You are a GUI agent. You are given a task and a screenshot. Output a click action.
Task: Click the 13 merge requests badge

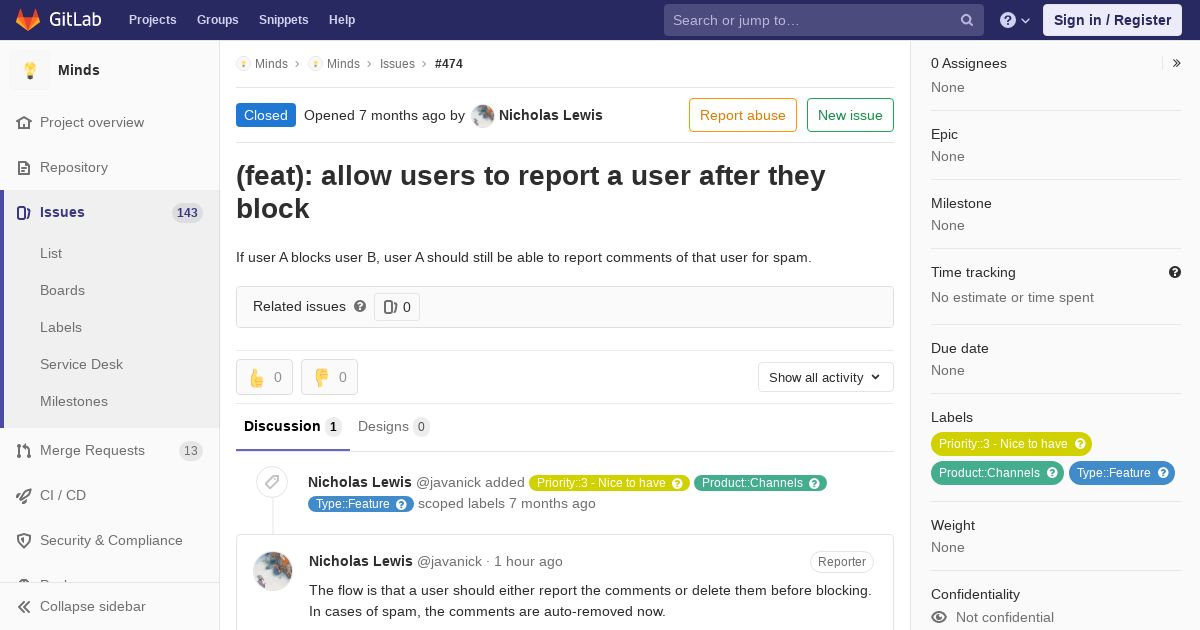[191, 450]
